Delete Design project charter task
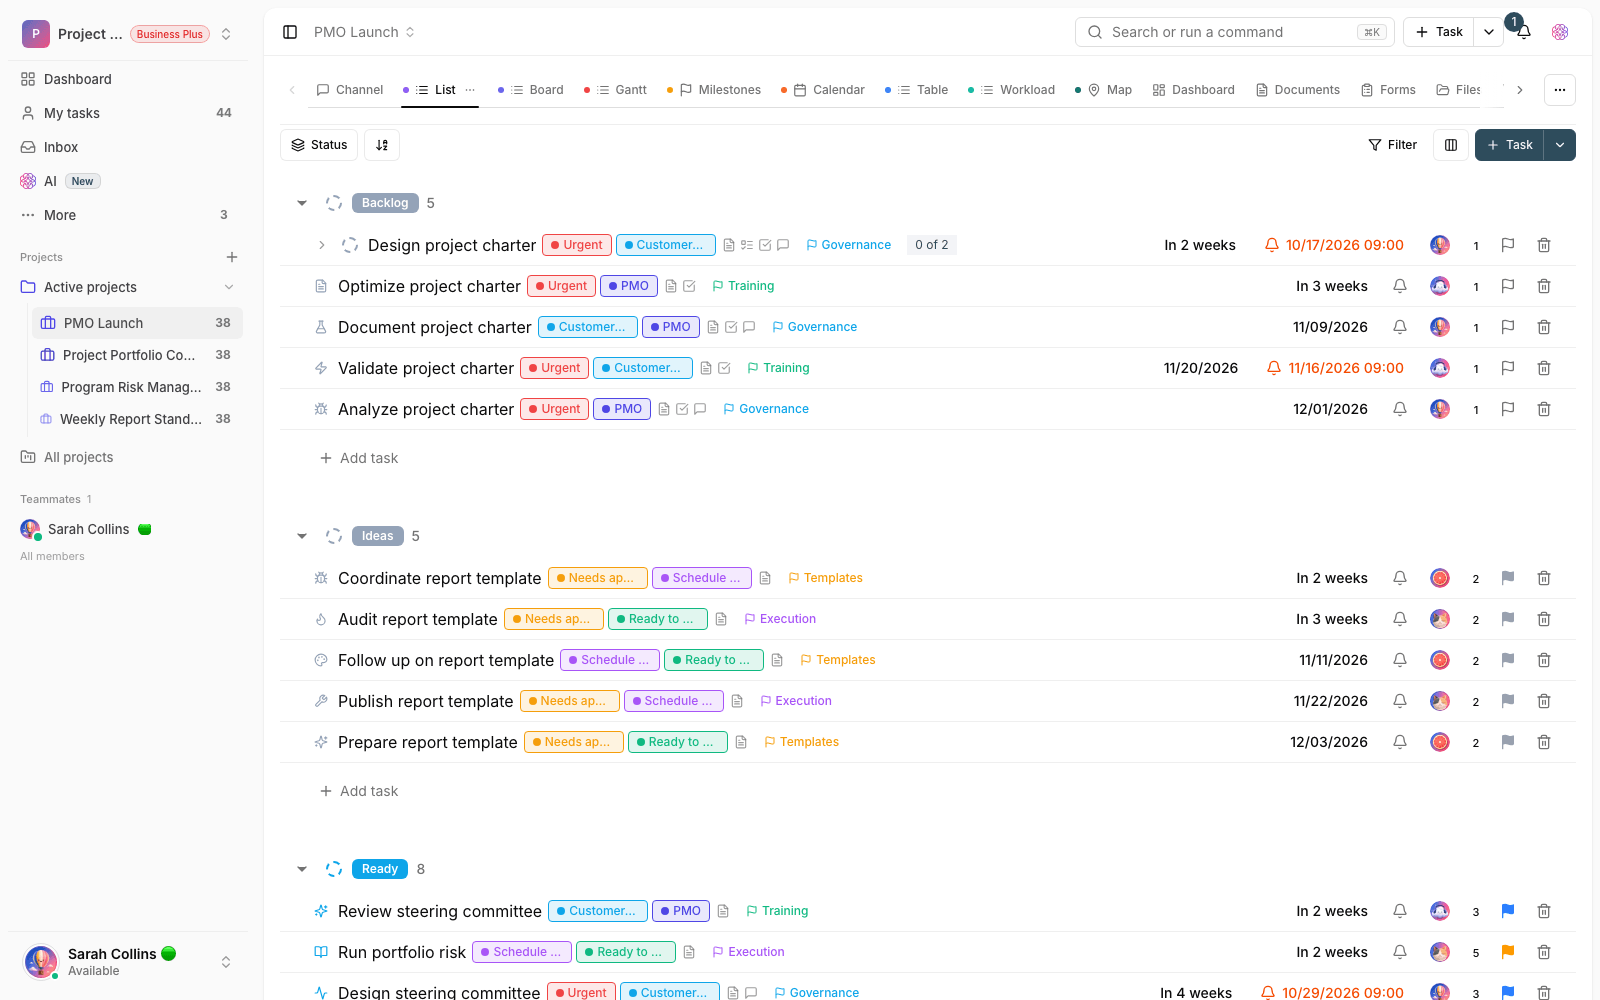This screenshot has height=1000, width=1600. tap(1544, 245)
